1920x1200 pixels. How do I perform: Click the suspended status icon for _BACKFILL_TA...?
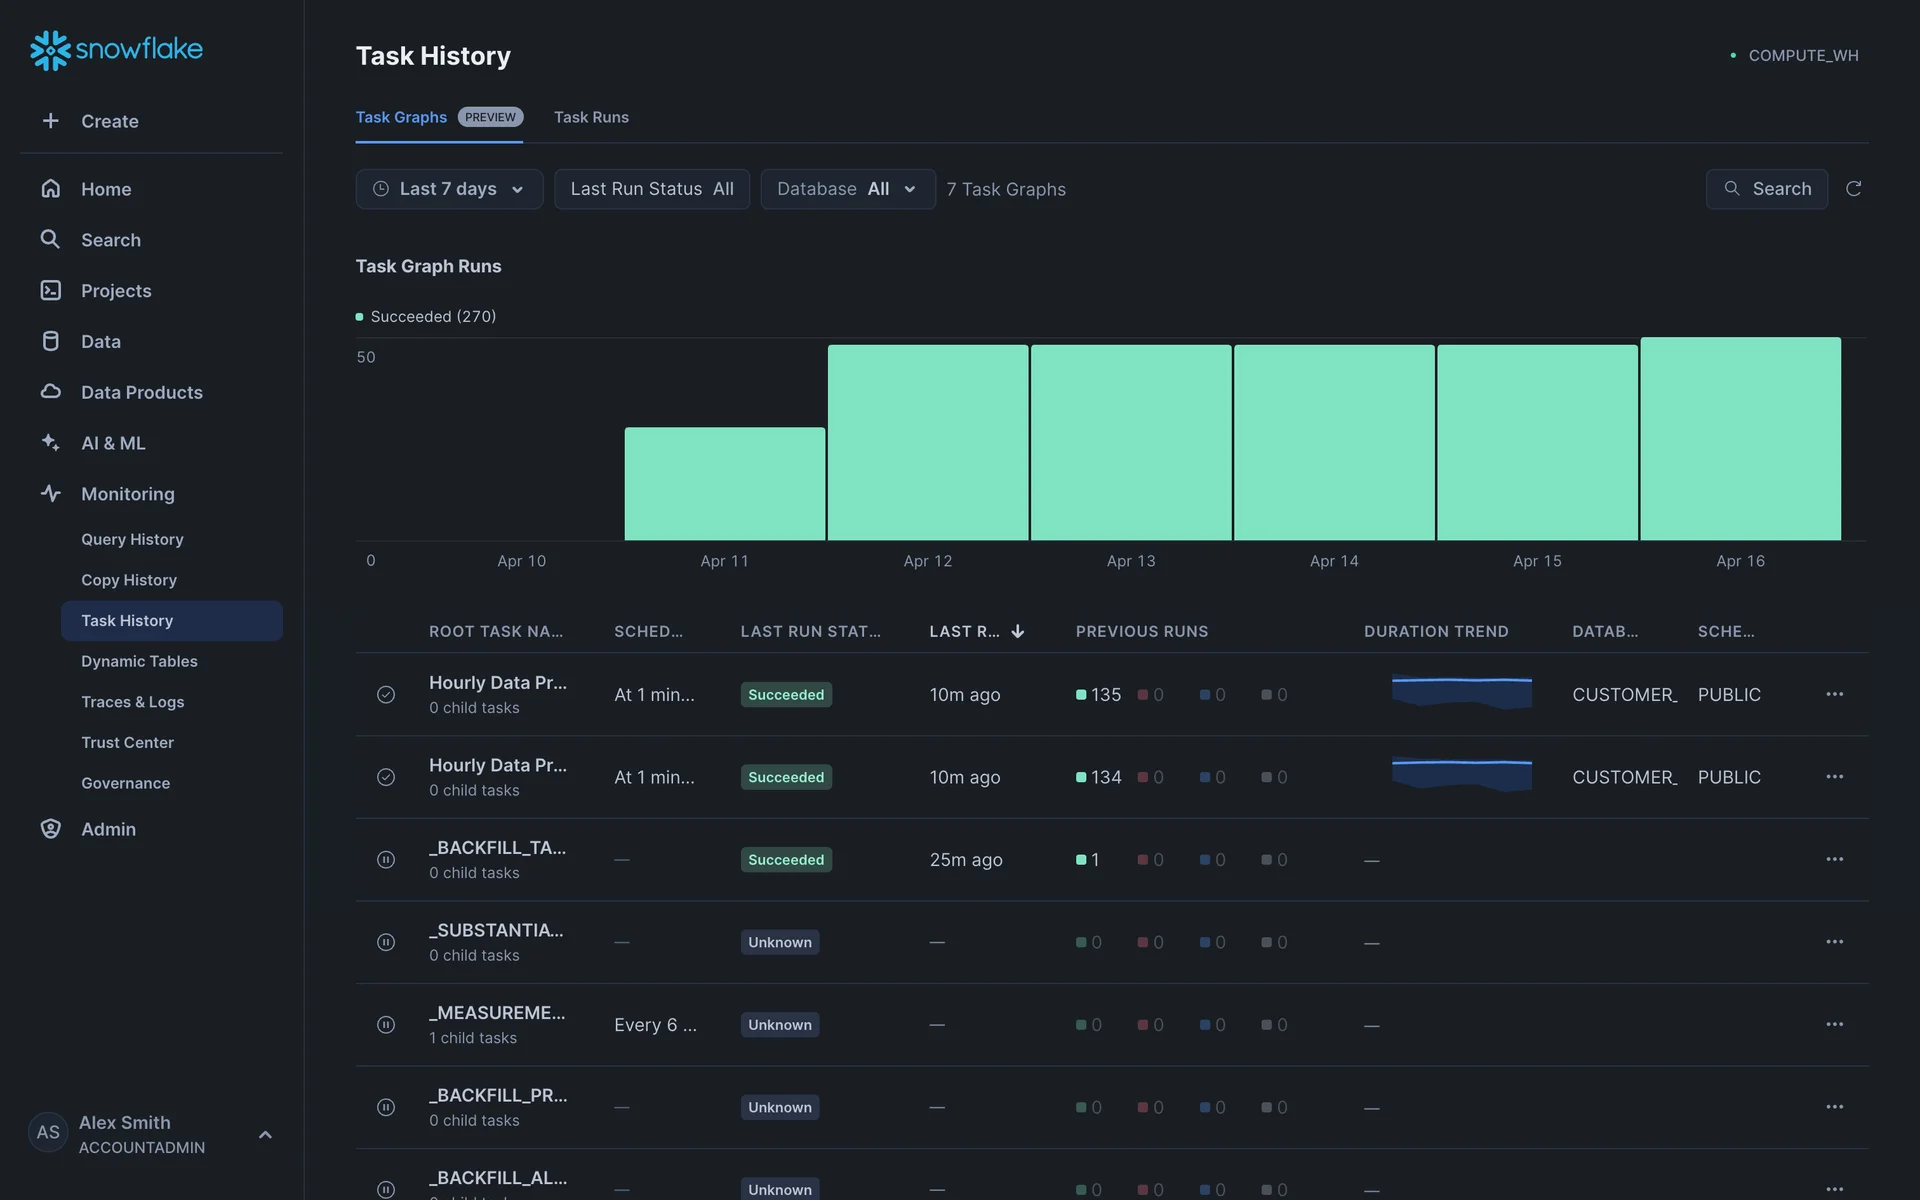point(386,860)
